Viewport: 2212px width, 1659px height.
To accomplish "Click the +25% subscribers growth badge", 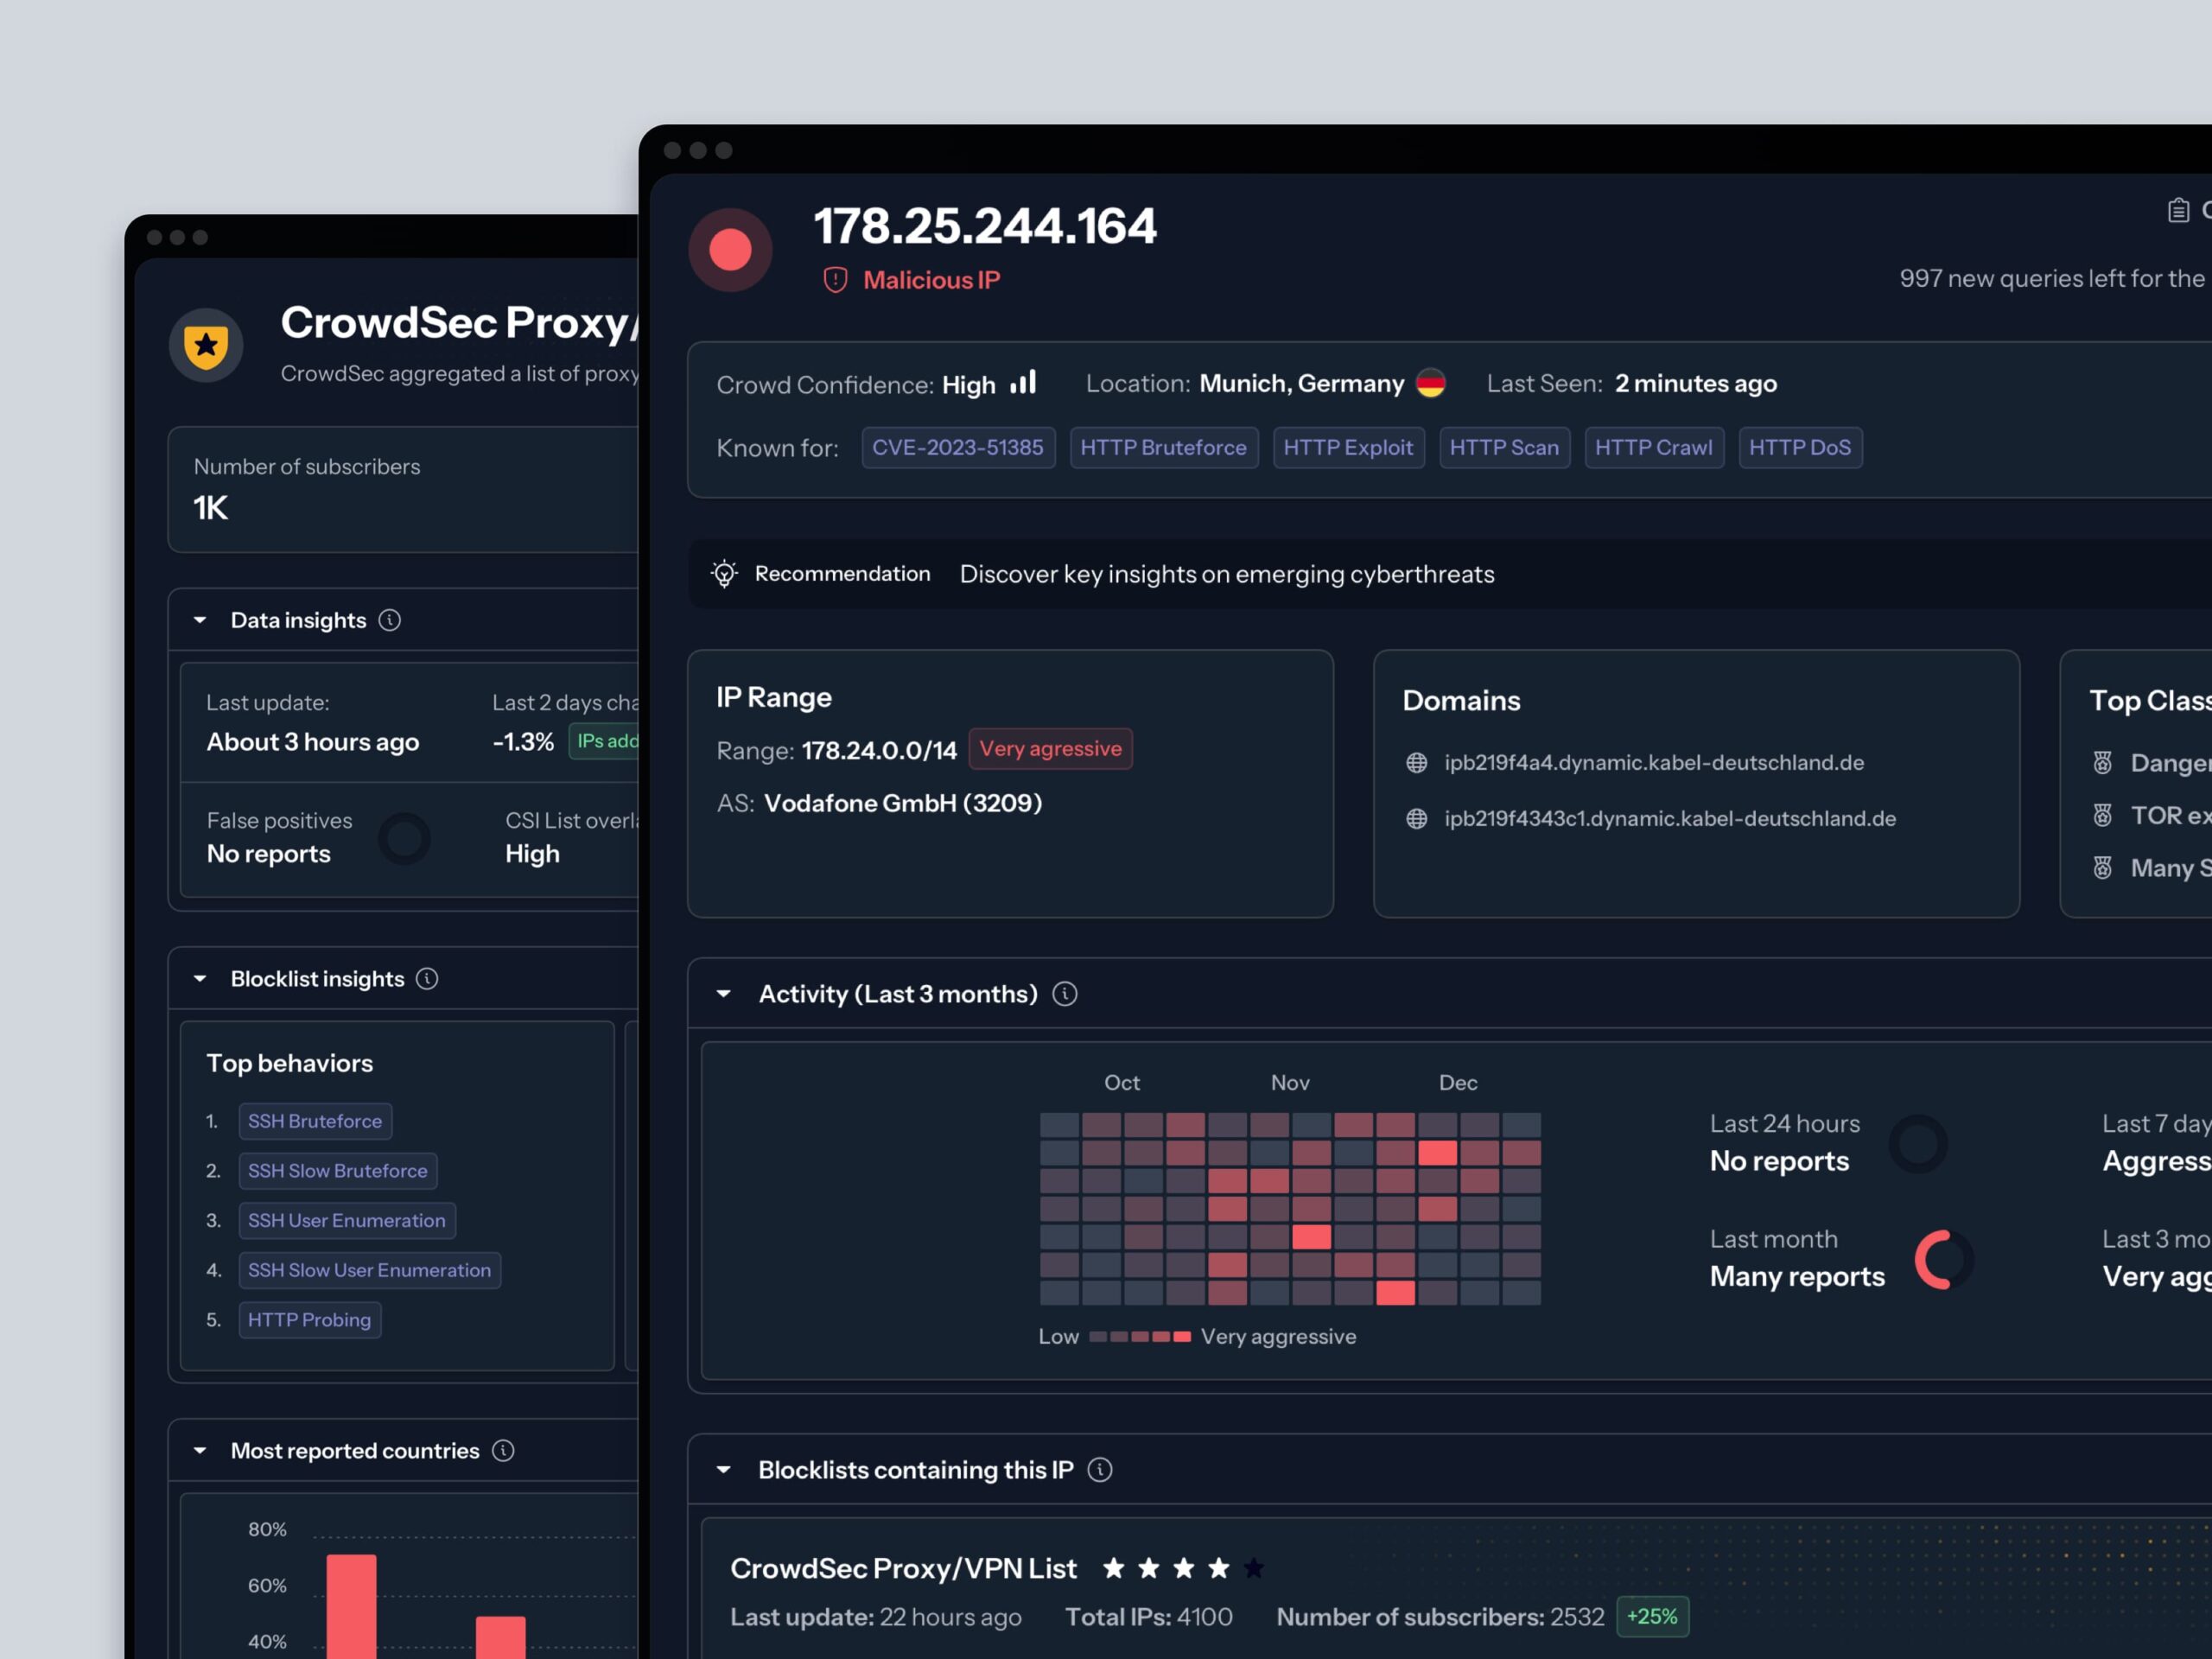I will point(1652,1617).
